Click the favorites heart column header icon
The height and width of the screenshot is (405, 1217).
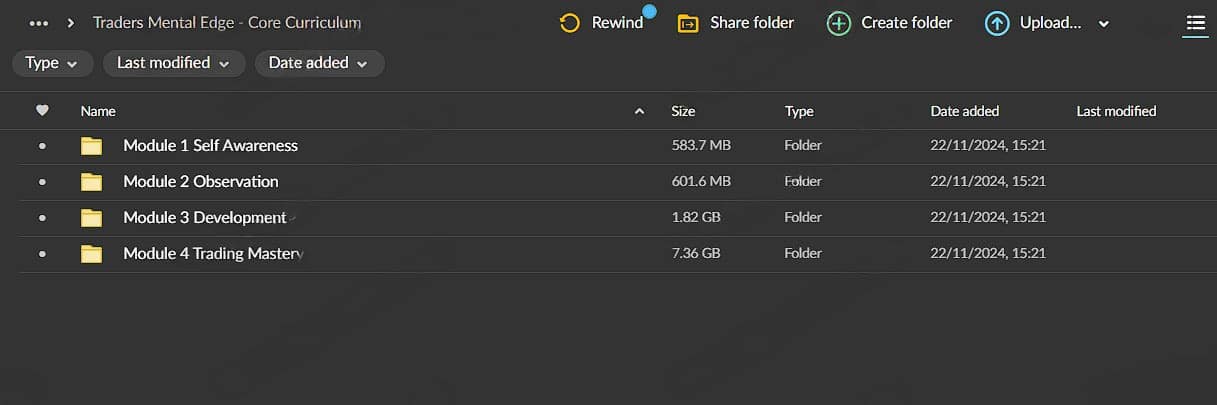(x=42, y=111)
